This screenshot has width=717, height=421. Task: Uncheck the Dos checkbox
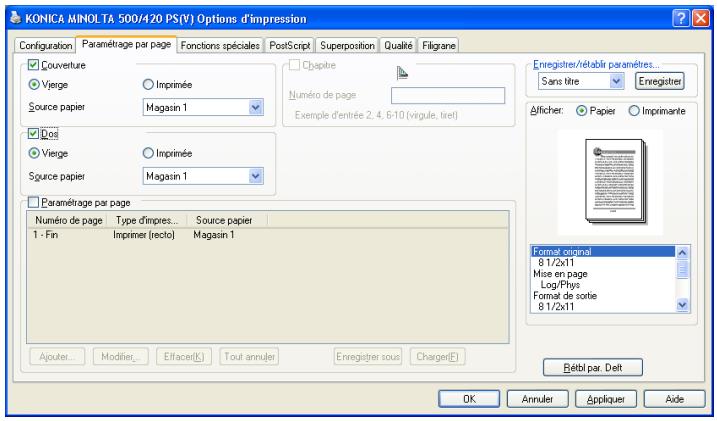(33, 133)
